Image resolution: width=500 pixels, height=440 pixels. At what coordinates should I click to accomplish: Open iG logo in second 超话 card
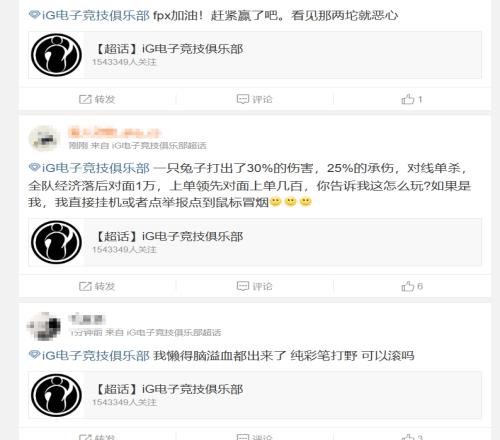[x=56, y=242]
